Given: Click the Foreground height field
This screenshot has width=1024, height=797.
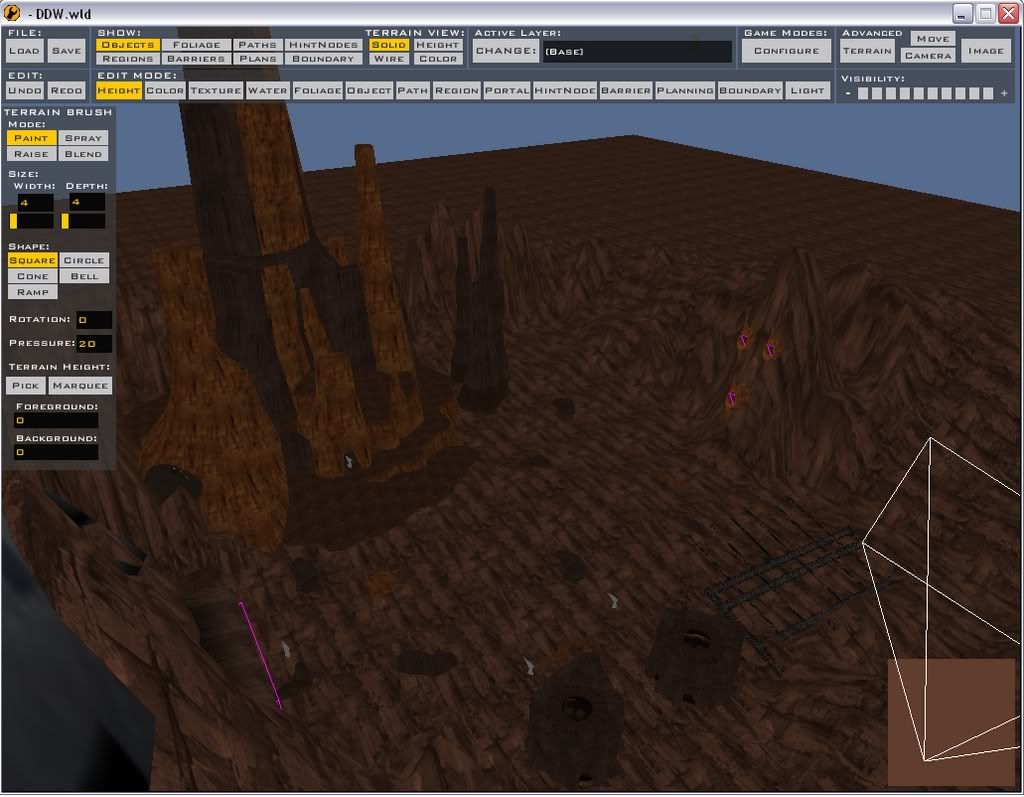Looking at the screenshot, I should [56, 421].
